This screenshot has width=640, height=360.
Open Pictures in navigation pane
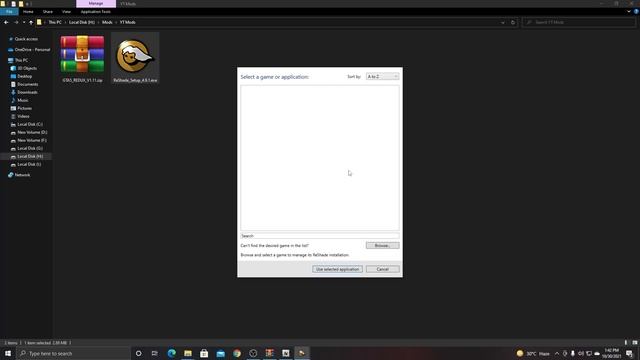tap(24, 108)
